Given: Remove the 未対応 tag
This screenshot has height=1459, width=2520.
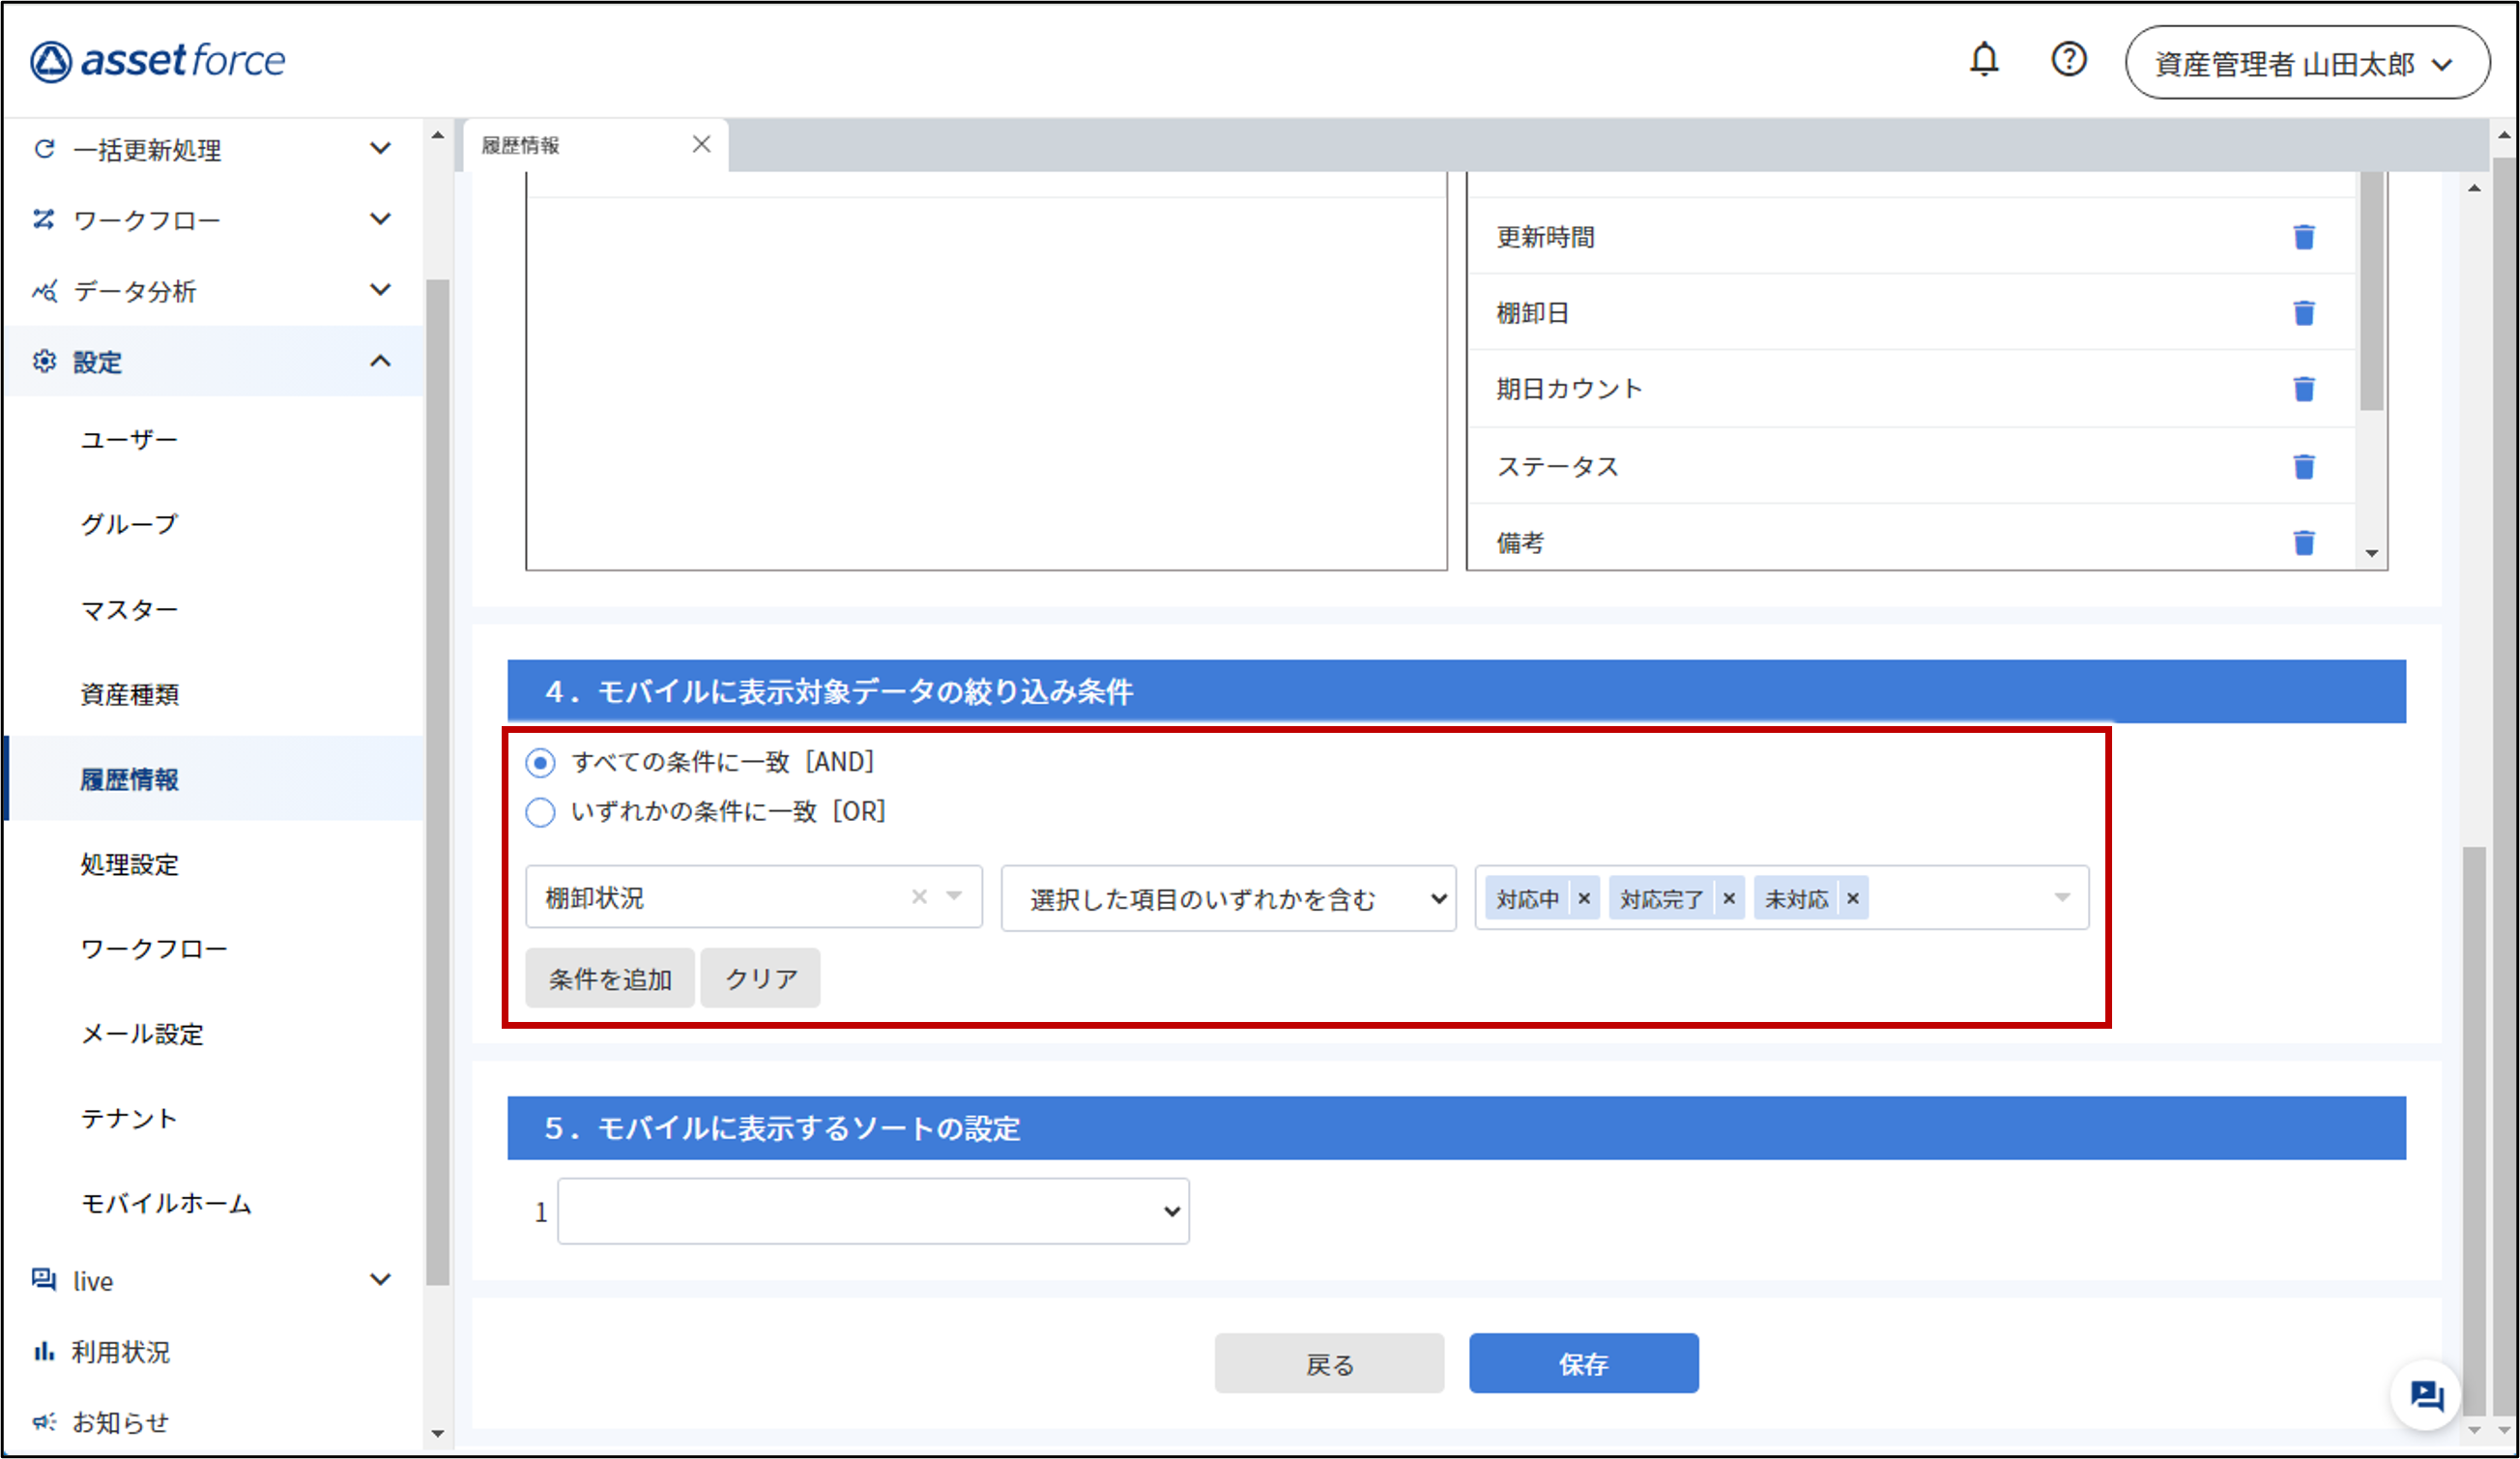Looking at the screenshot, I should [1853, 898].
